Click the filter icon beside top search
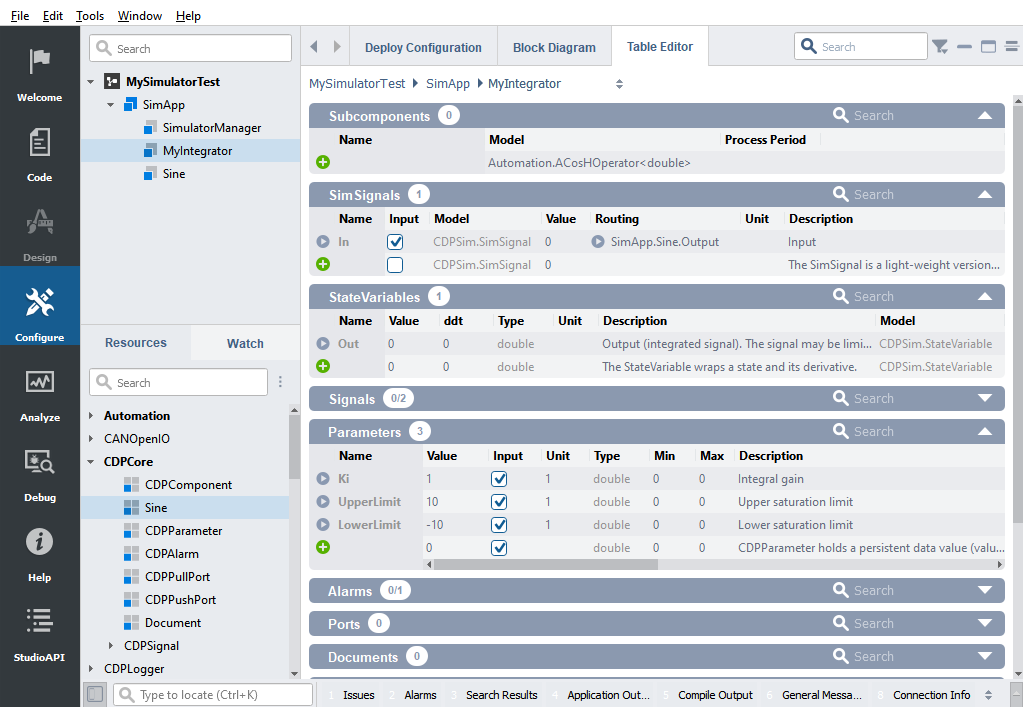 pyautogui.click(x=940, y=47)
